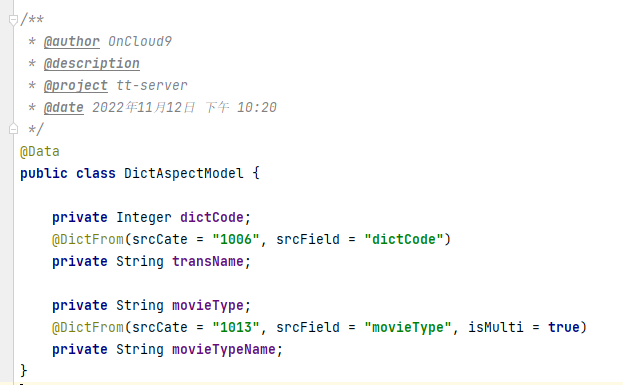
Task: Click the @author tag in the Javadoc
Action: [72, 41]
